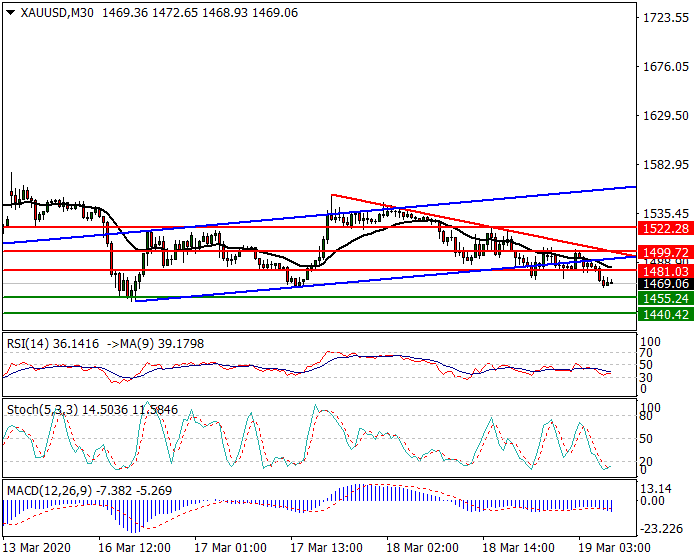The width and height of the screenshot is (700, 560).
Task: Click the 18 Mar 14:00 time label
Action: pos(518,548)
